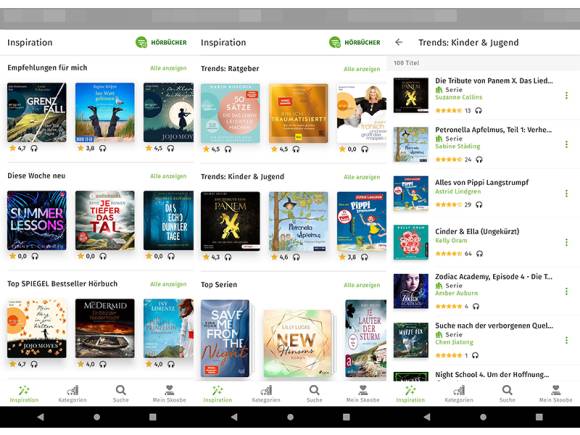Open Zodiac Academy cover in the list
This screenshot has width=580, height=435.
tap(411, 291)
